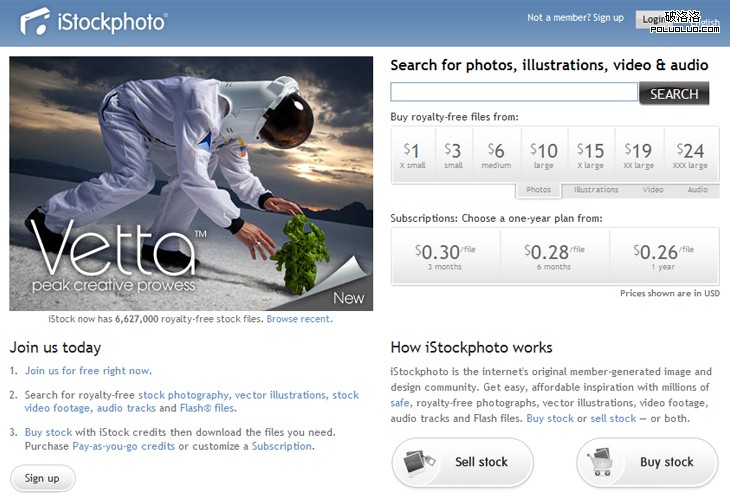This screenshot has height=500, width=730.
Task: Open the Browse recent link
Action: 299,319
